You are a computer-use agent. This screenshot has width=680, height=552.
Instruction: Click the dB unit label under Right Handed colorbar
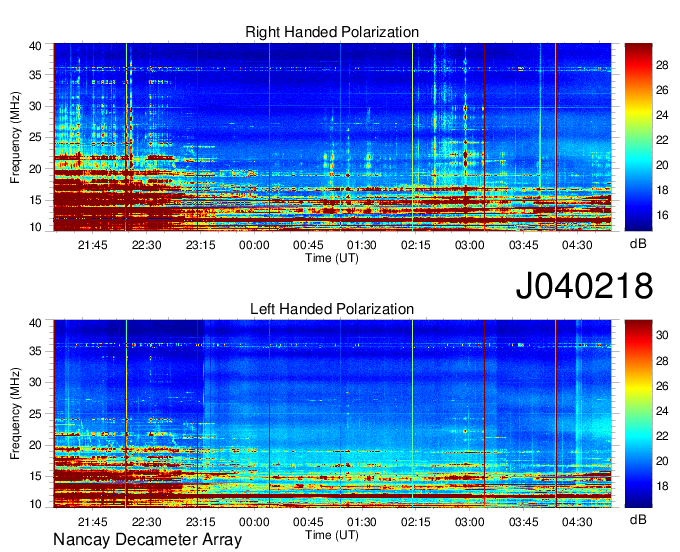point(638,244)
